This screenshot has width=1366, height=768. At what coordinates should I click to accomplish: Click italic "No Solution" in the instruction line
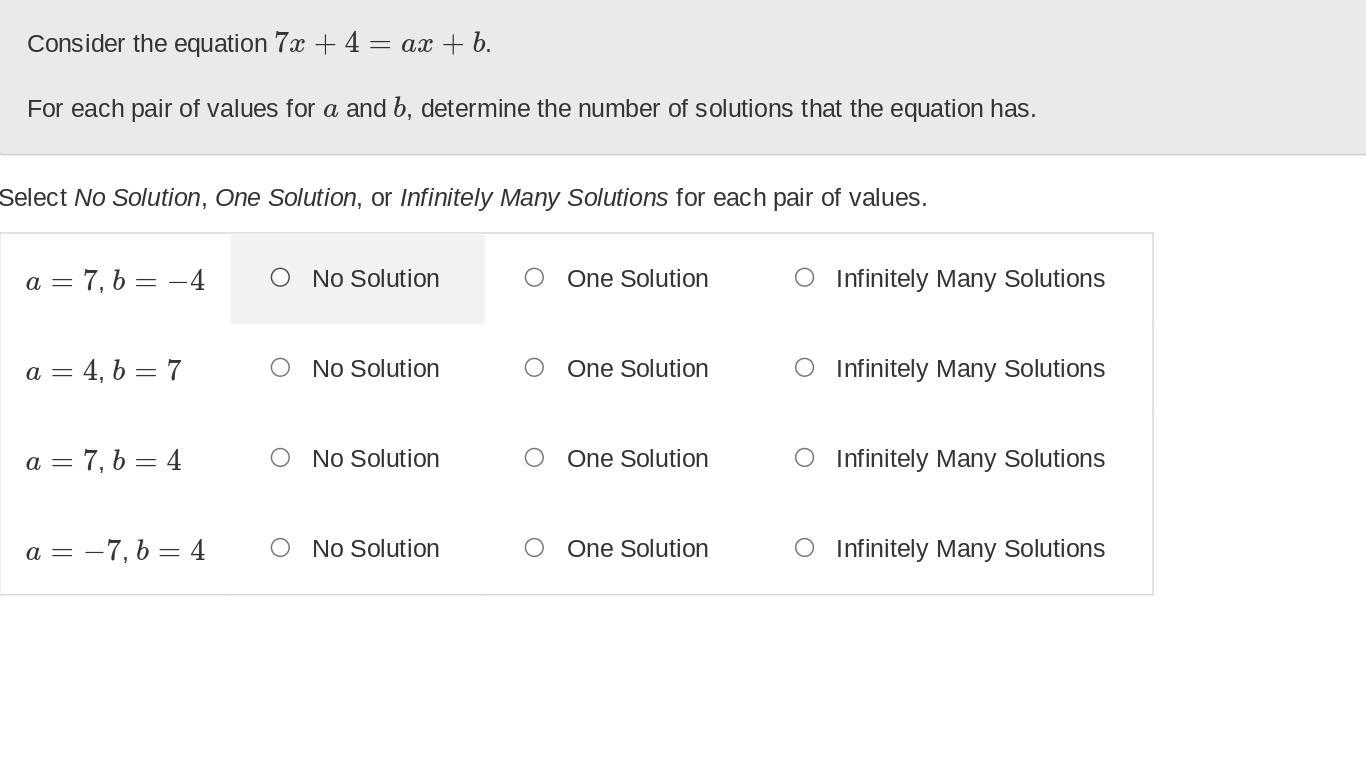tap(137, 198)
